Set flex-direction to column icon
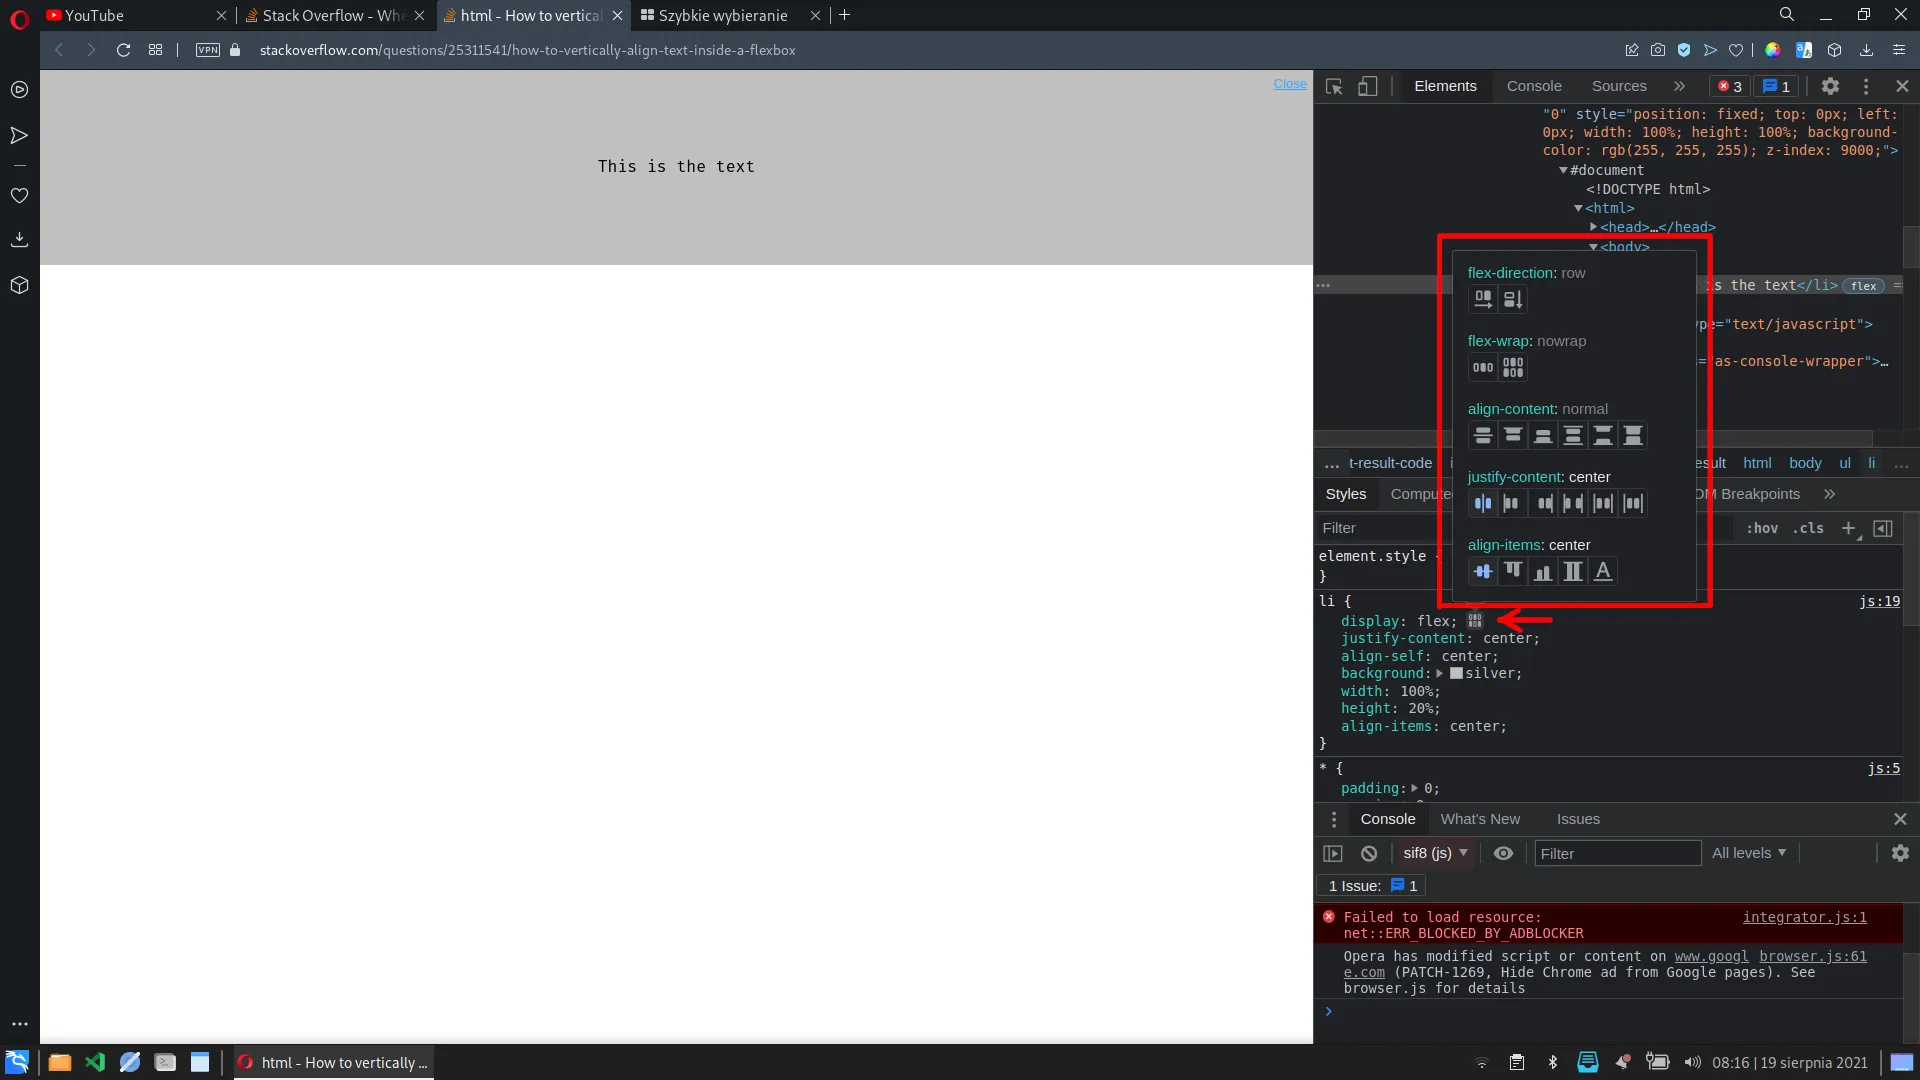The image size is (1920, 1080). (1513, 299)
